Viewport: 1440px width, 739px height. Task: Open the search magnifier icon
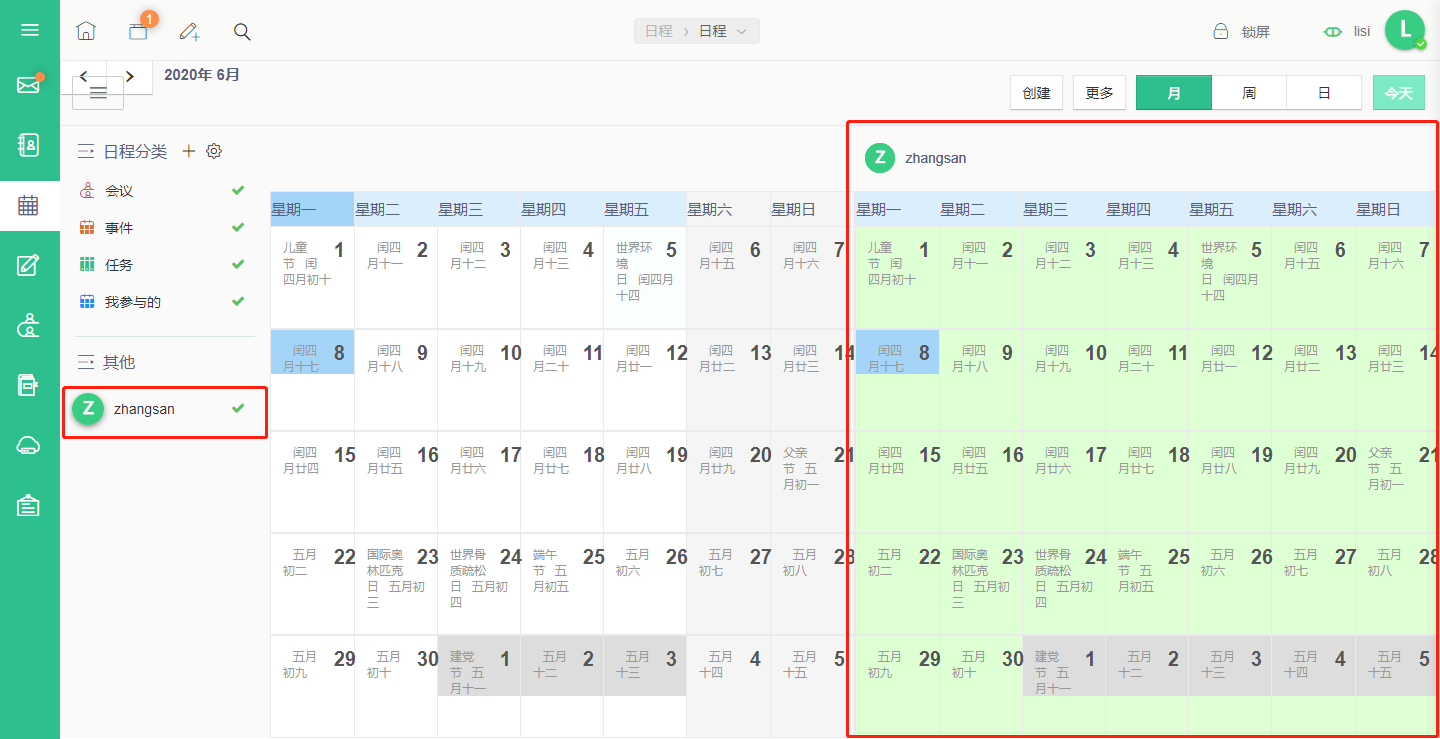242,31
